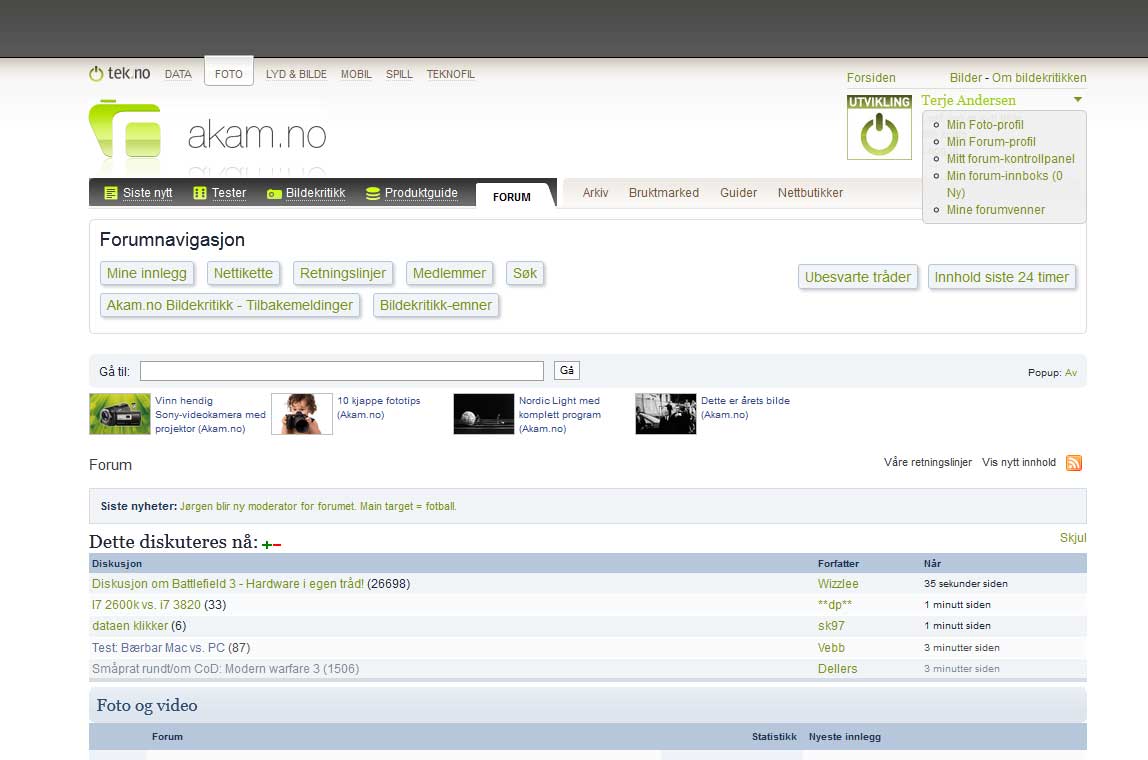Hide the discussions list with Skjul
Image resolution: width=1148 pixels, height=760 pixels.
click(1073, 537)
